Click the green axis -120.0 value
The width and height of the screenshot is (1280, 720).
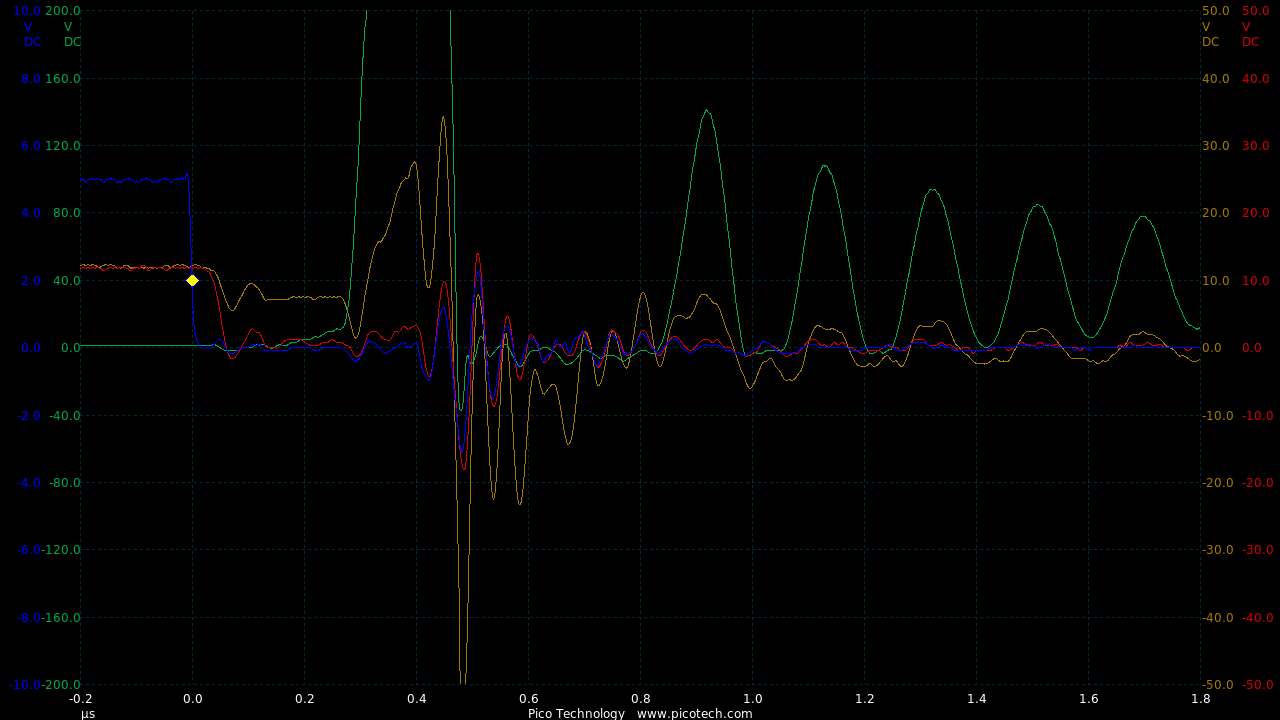61,550
